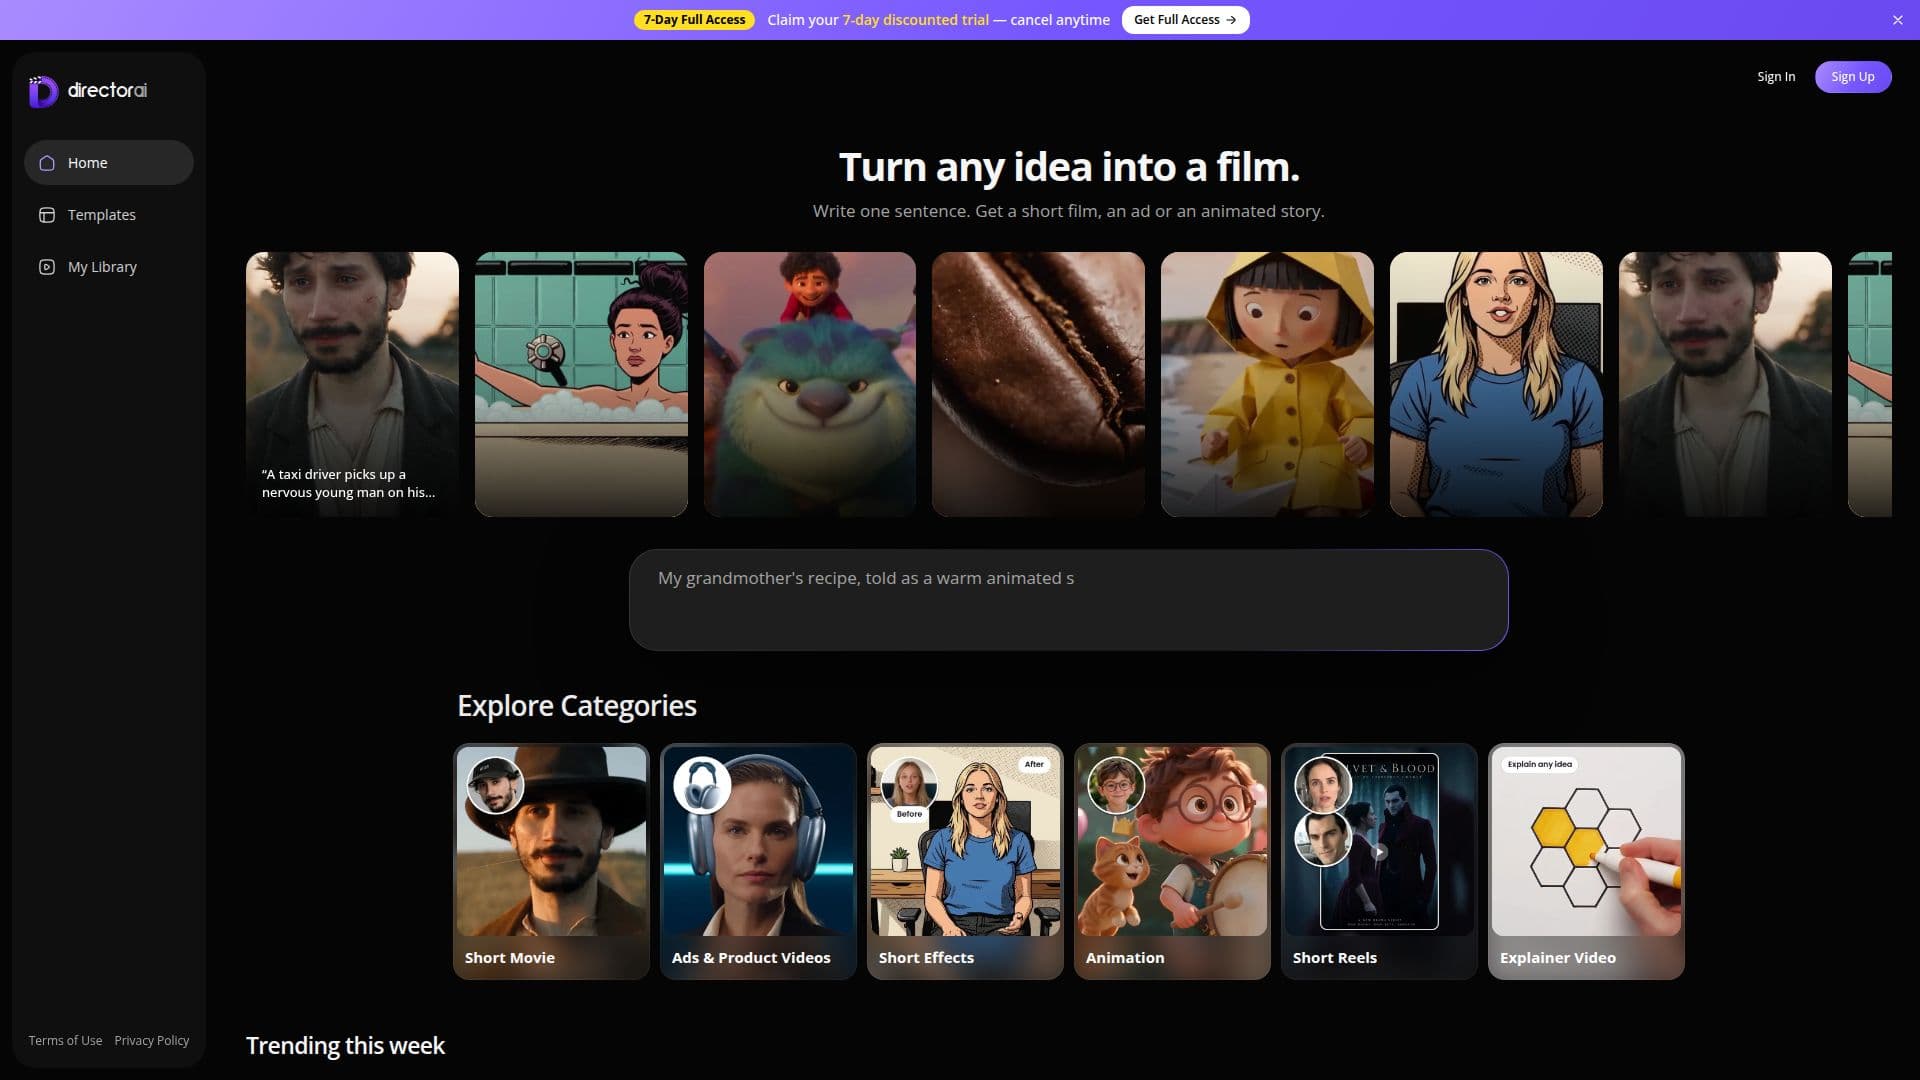Click the boy avatar on Animation card
Image resolution: width=1920 pixels, height=1080 pixels.
point(1116,785)
